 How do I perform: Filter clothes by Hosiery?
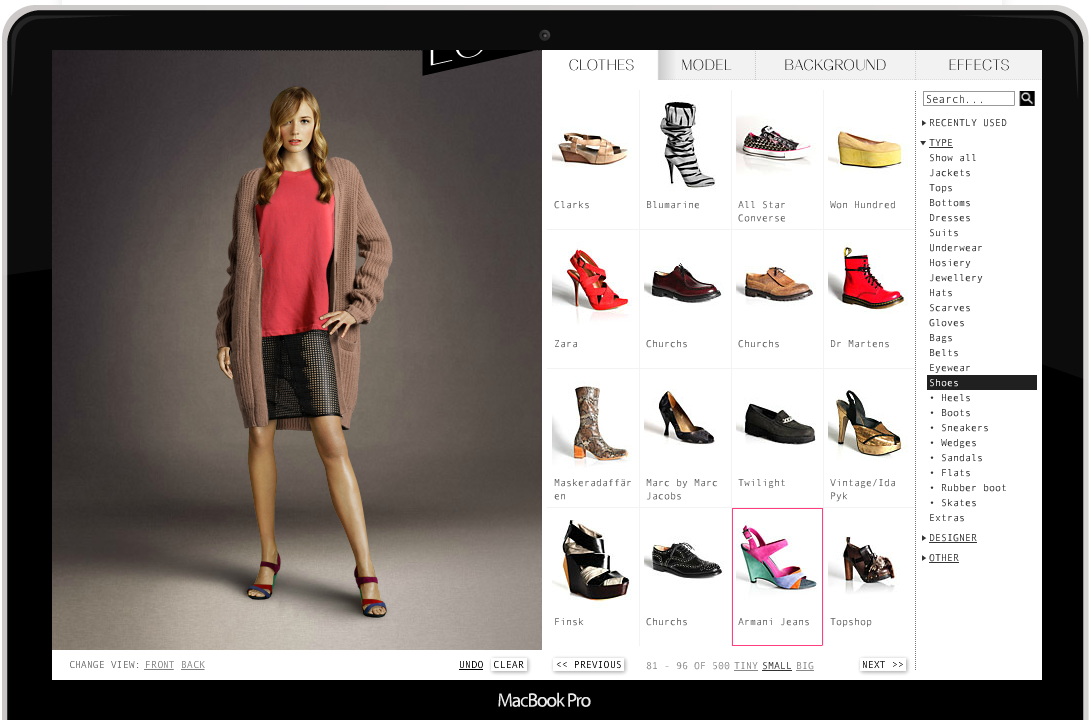point(950,262)
